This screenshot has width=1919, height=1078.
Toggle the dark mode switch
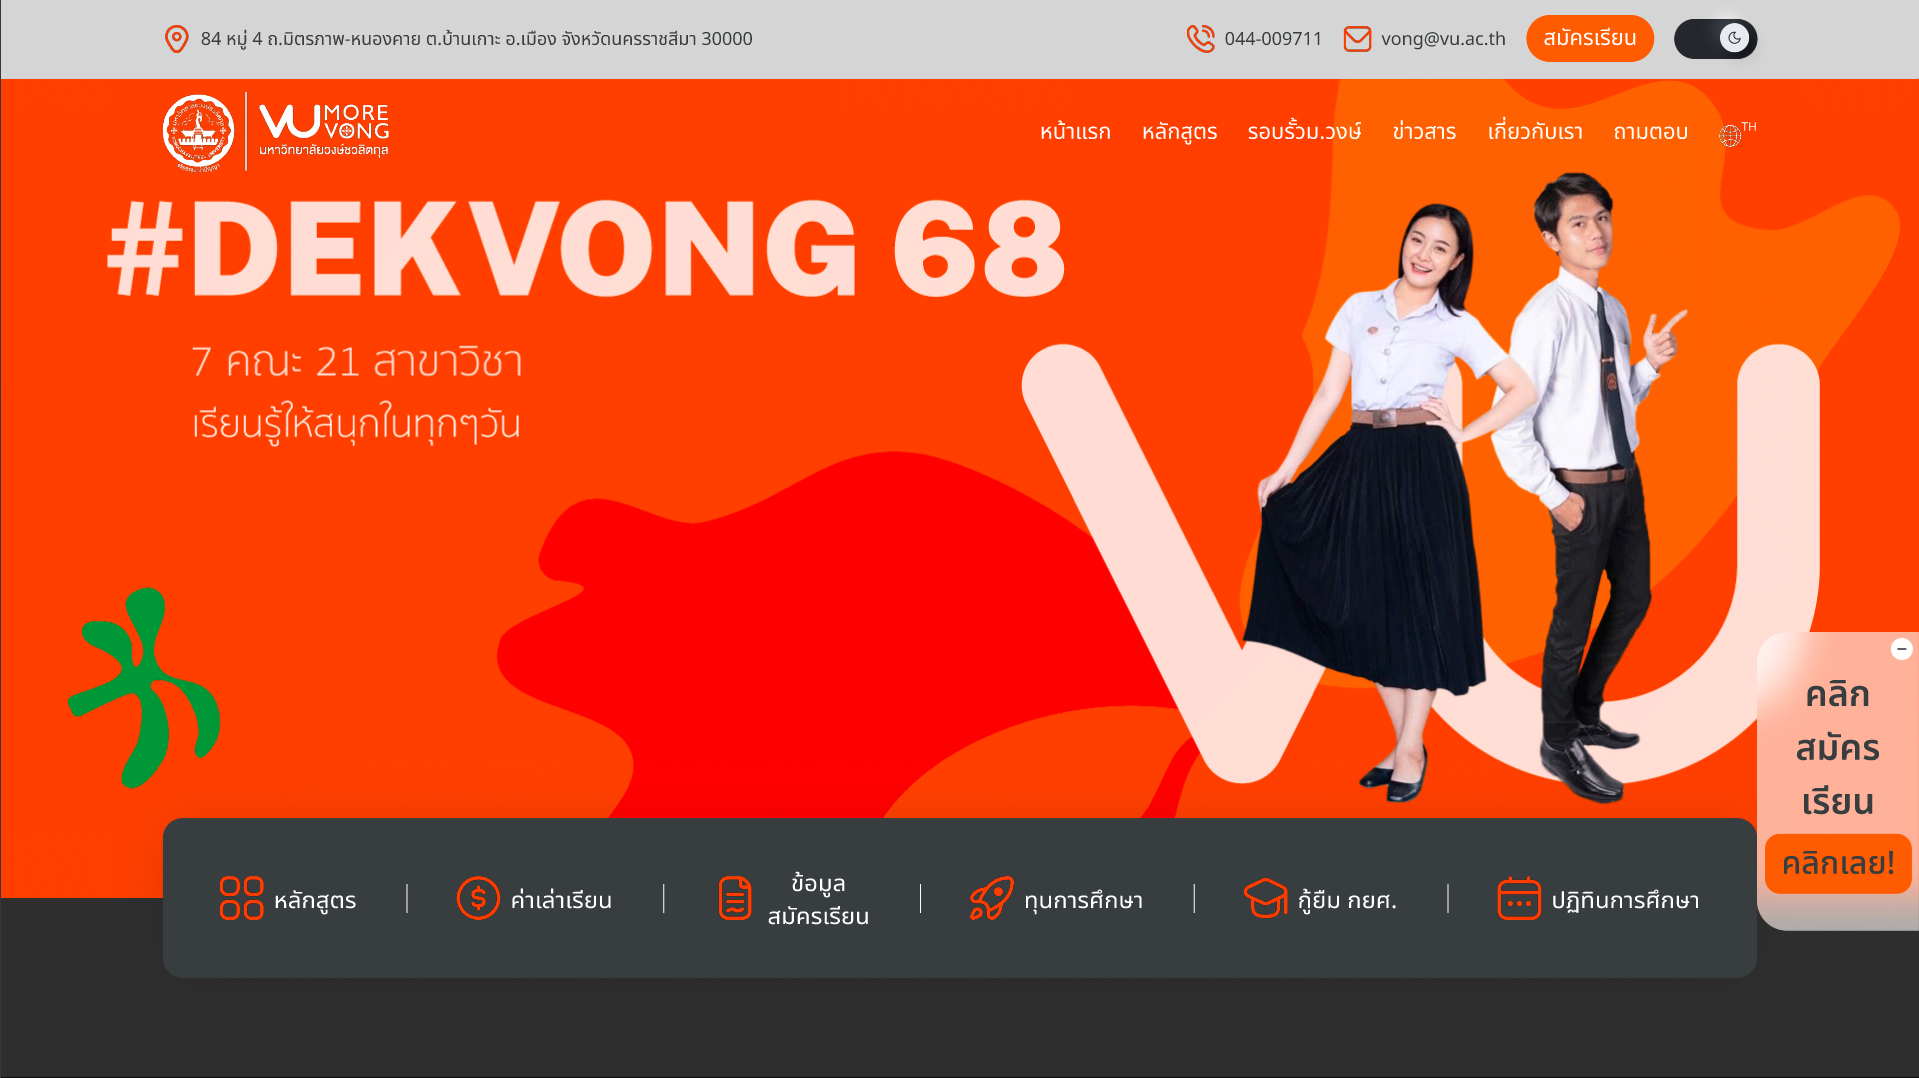1715,39
